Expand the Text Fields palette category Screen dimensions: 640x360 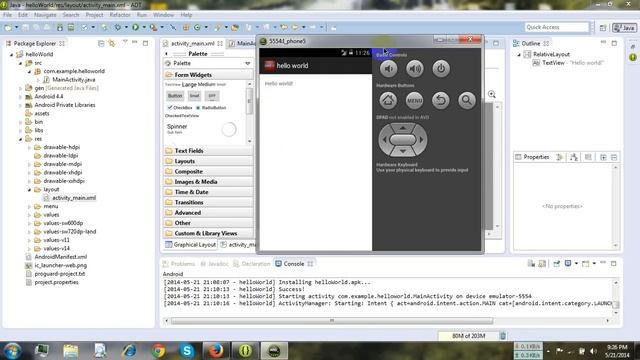coord(209,151)
